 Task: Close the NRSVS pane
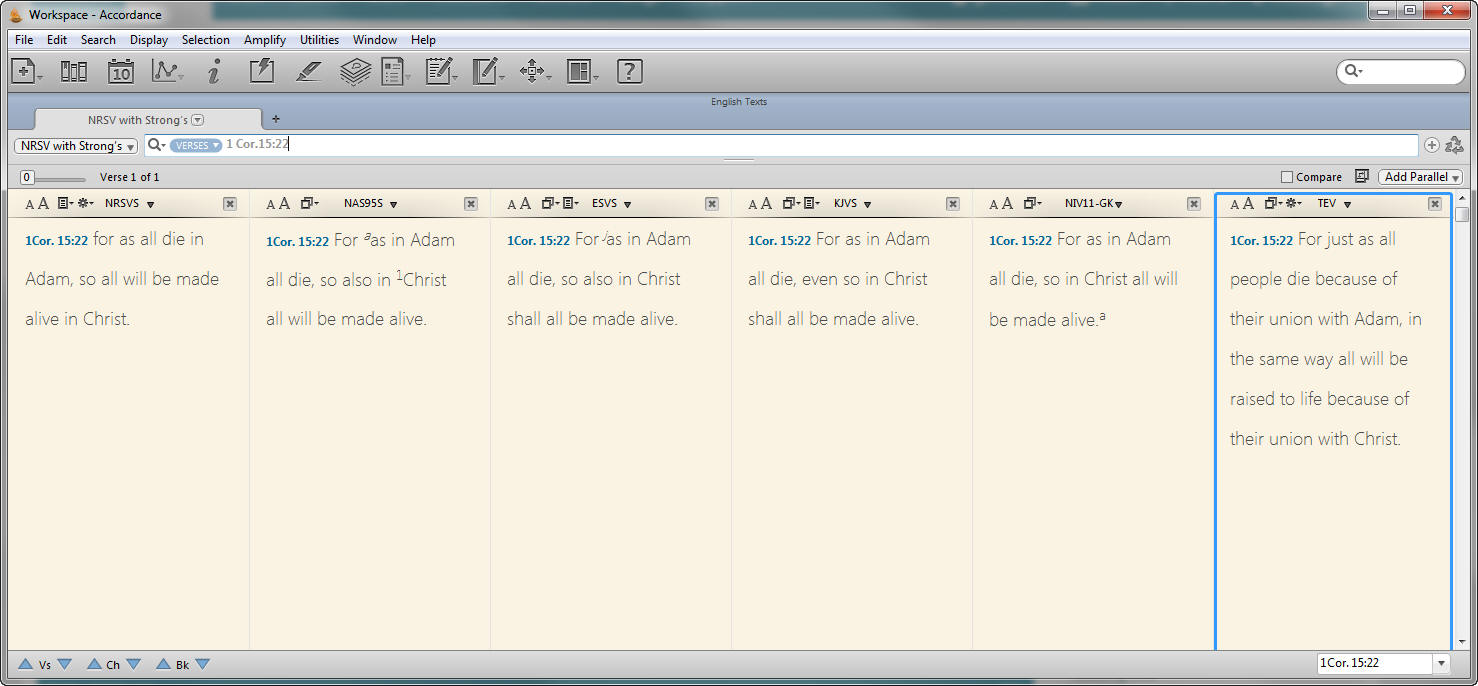(x=230, y=204)
